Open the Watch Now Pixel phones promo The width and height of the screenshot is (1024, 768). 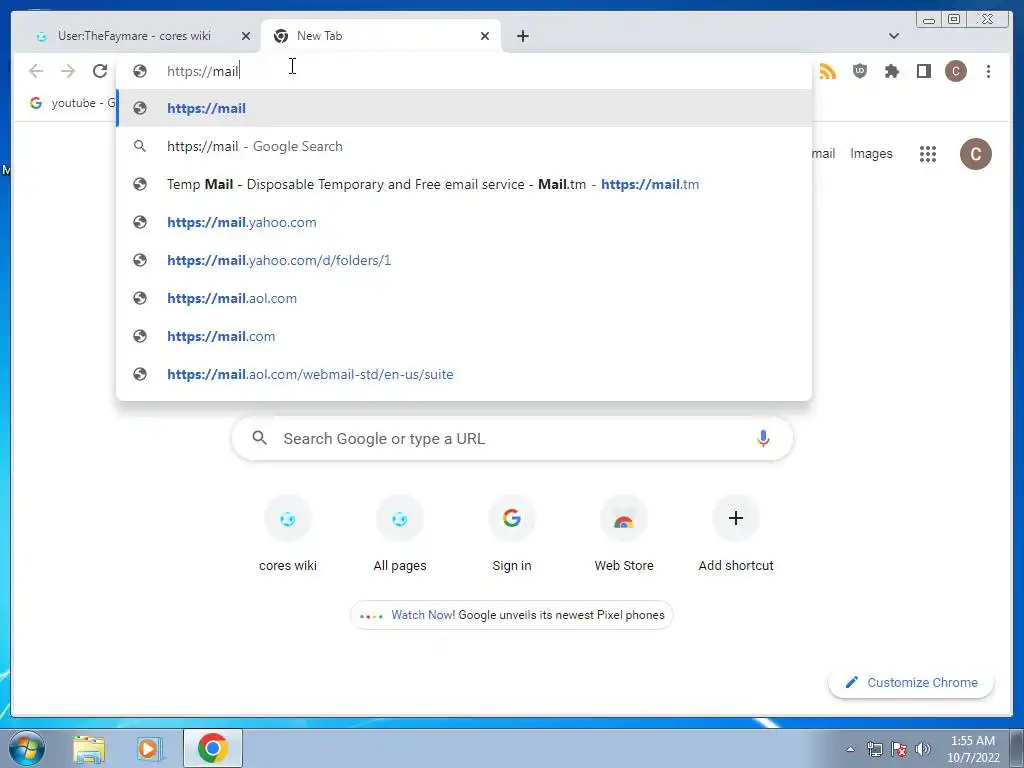click(511, 615)
